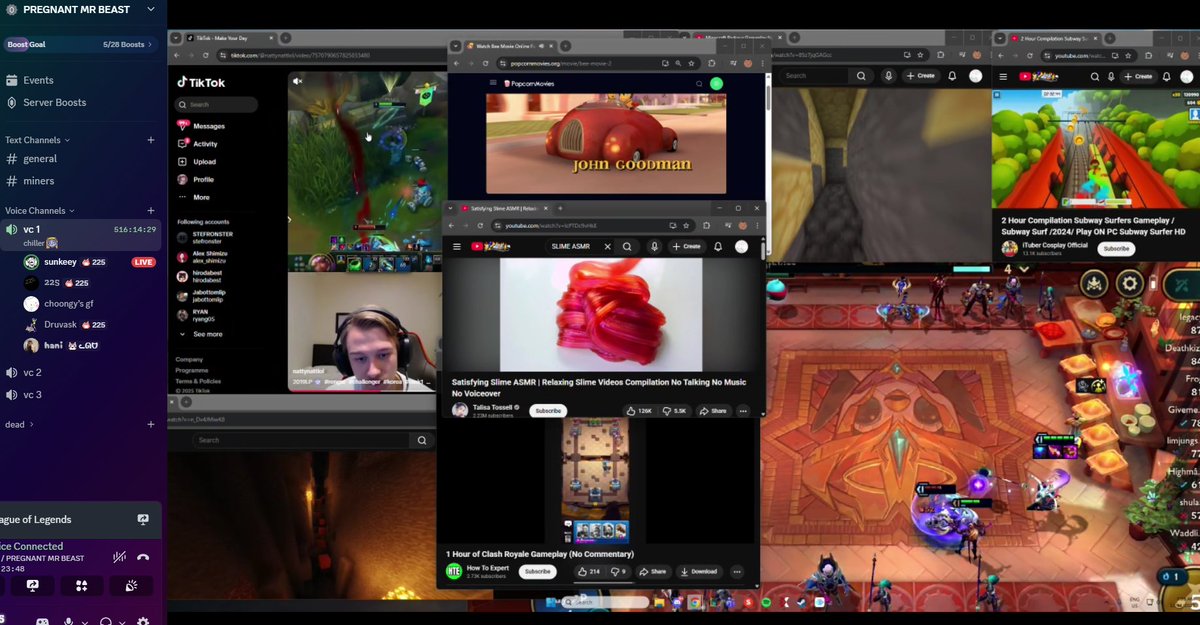The width and height of the screenshot is (1200, 625).
Task: Open headphone output options arrow
Action: 121,622
